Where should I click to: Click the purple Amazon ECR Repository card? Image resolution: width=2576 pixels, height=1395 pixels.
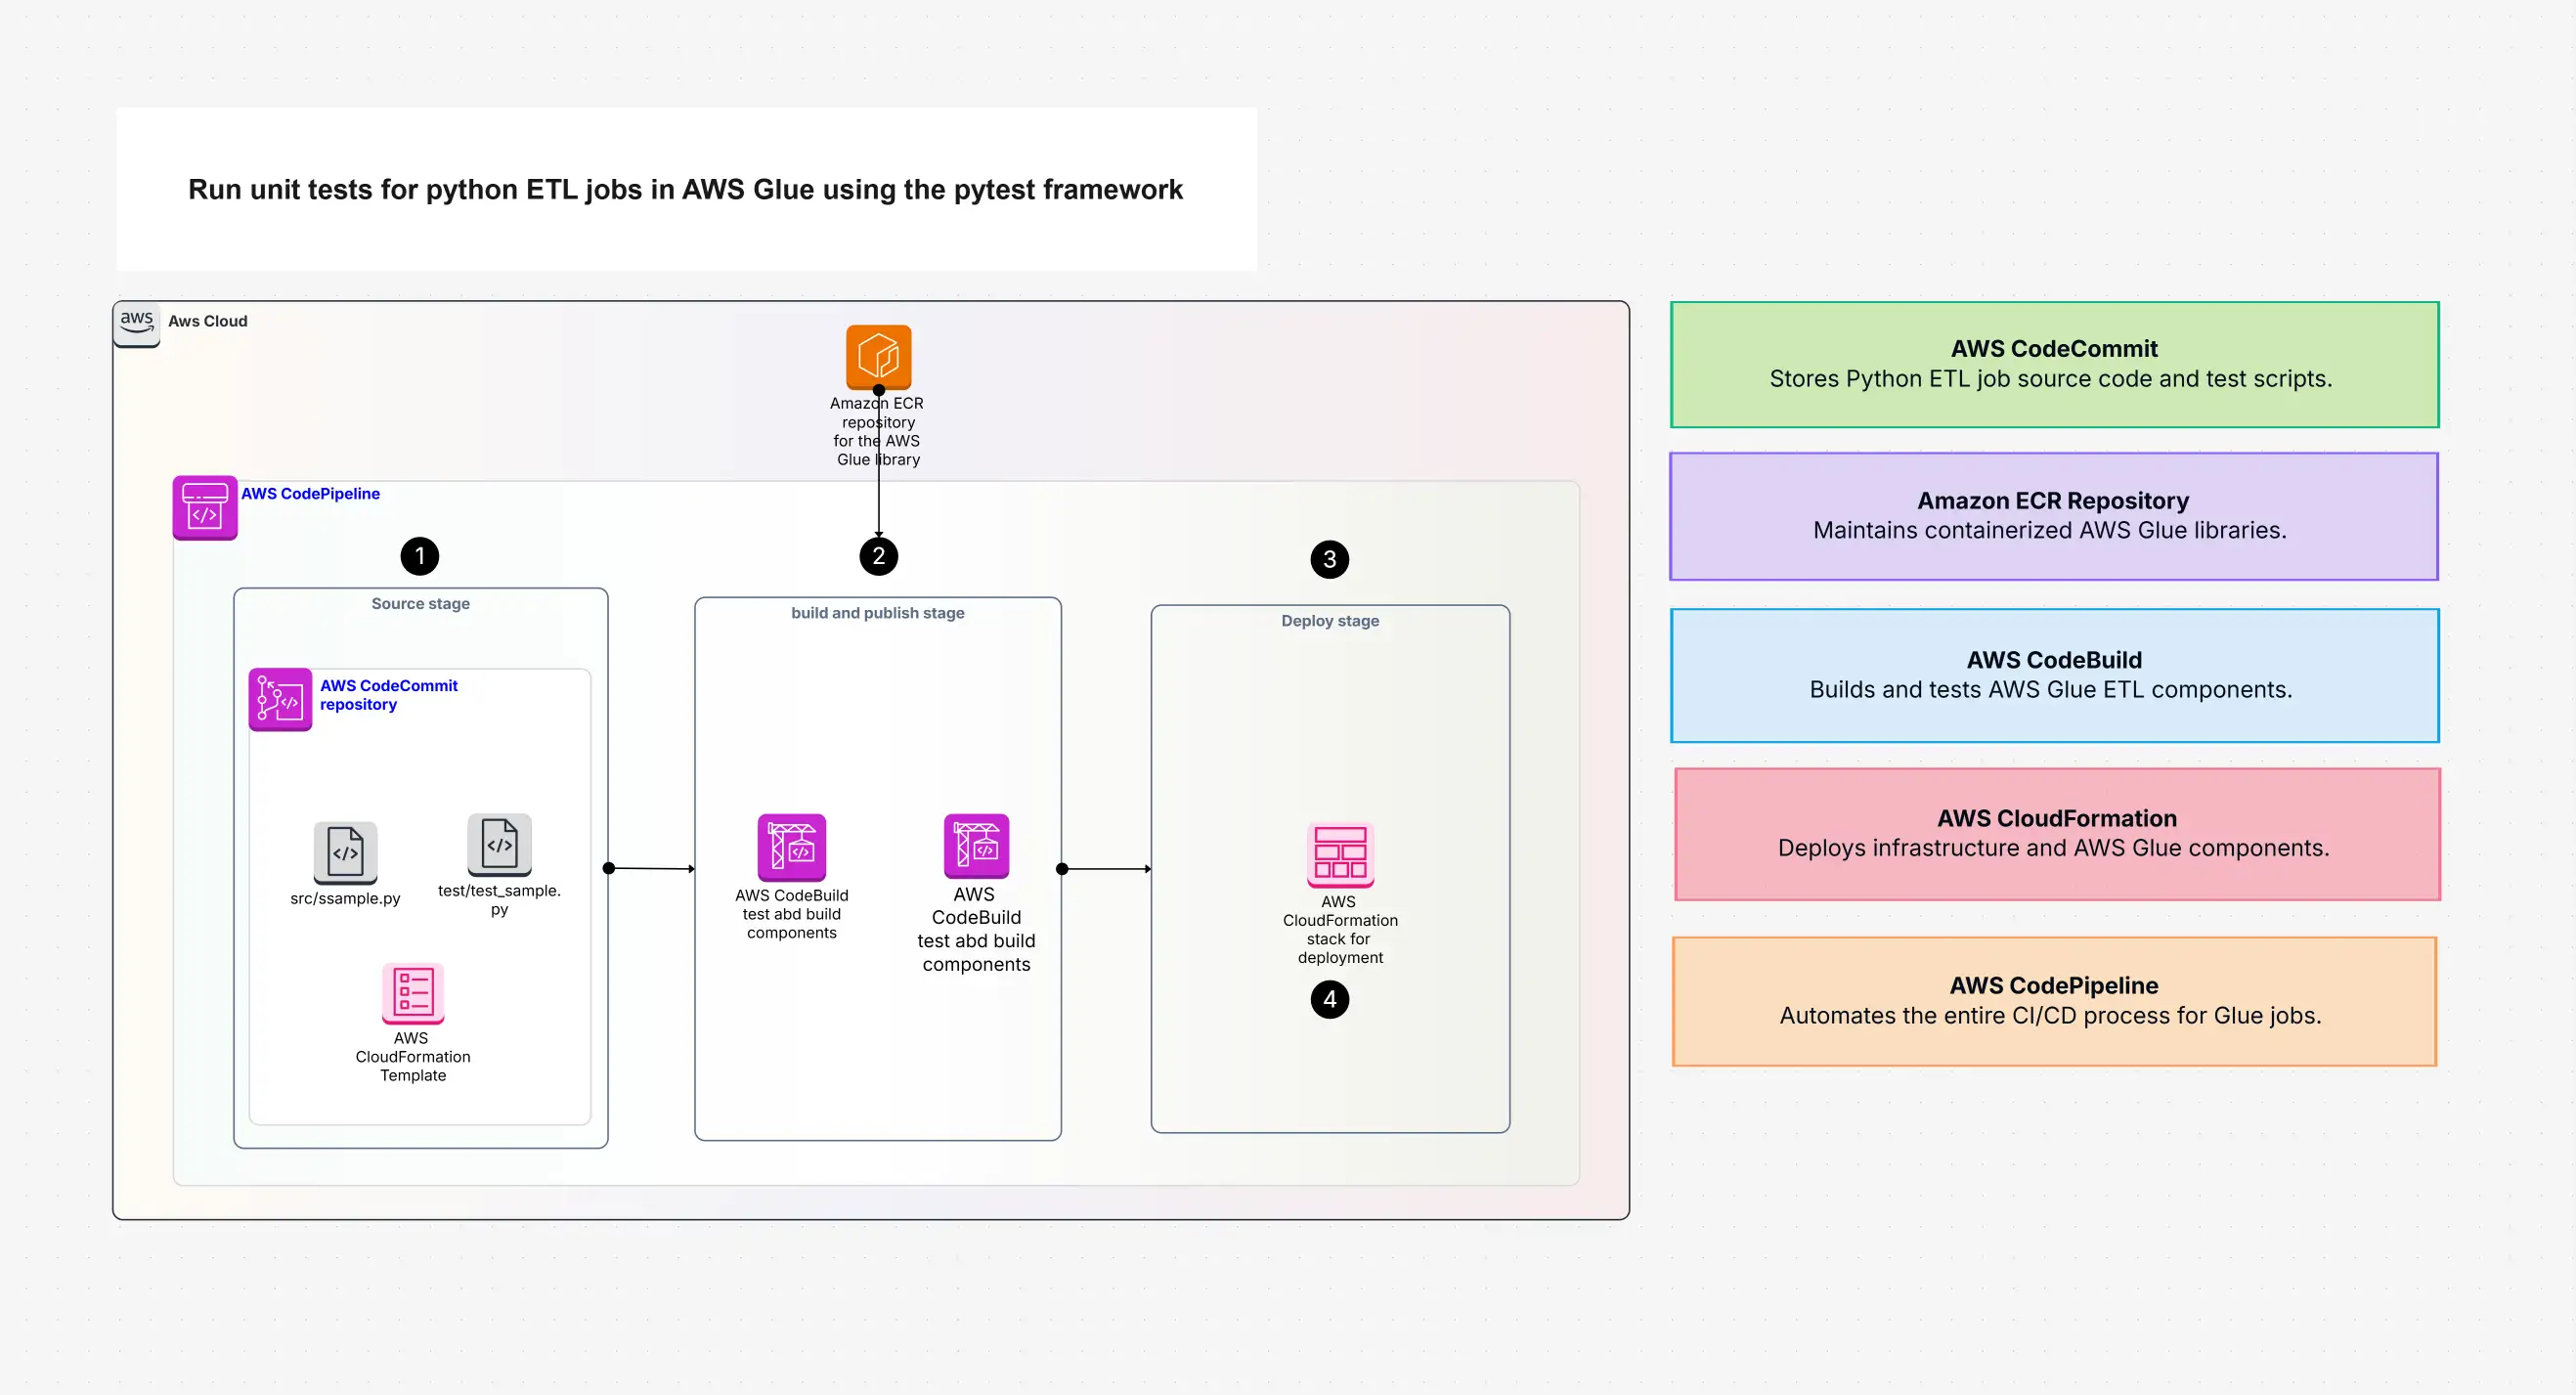pyautogui.click(x=2054, y=516)
